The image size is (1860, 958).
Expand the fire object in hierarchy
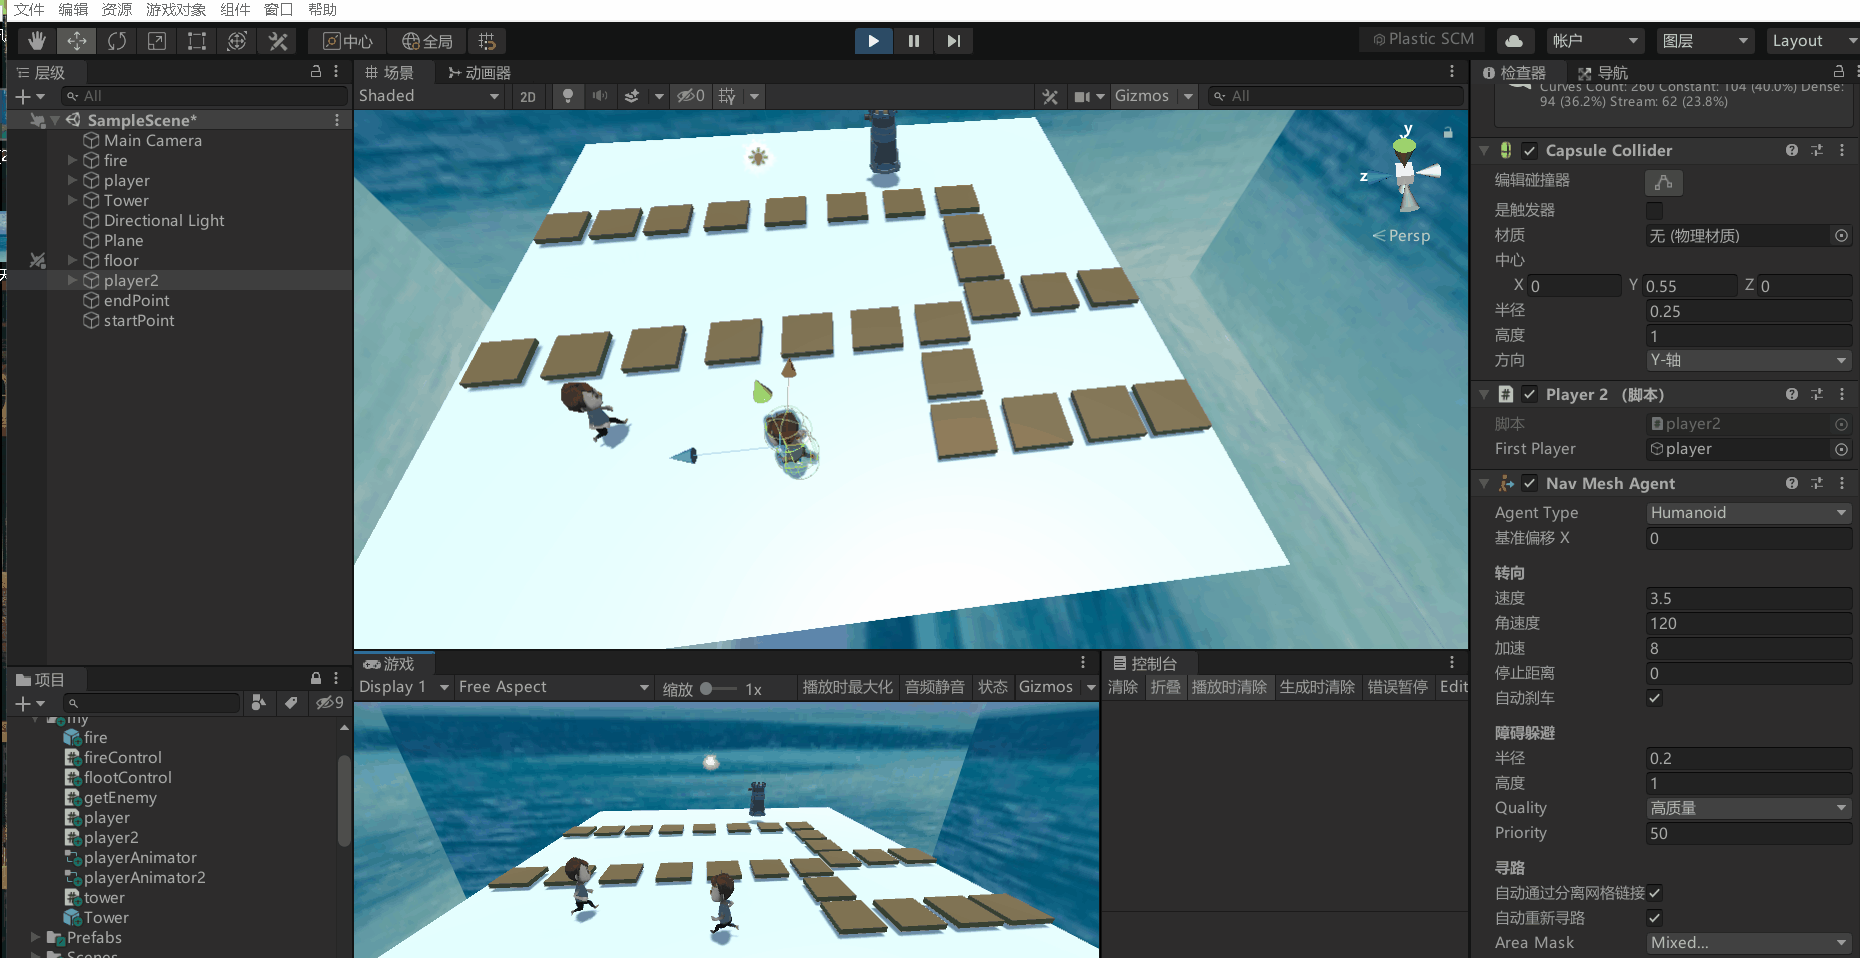click(x=72, y=160)
